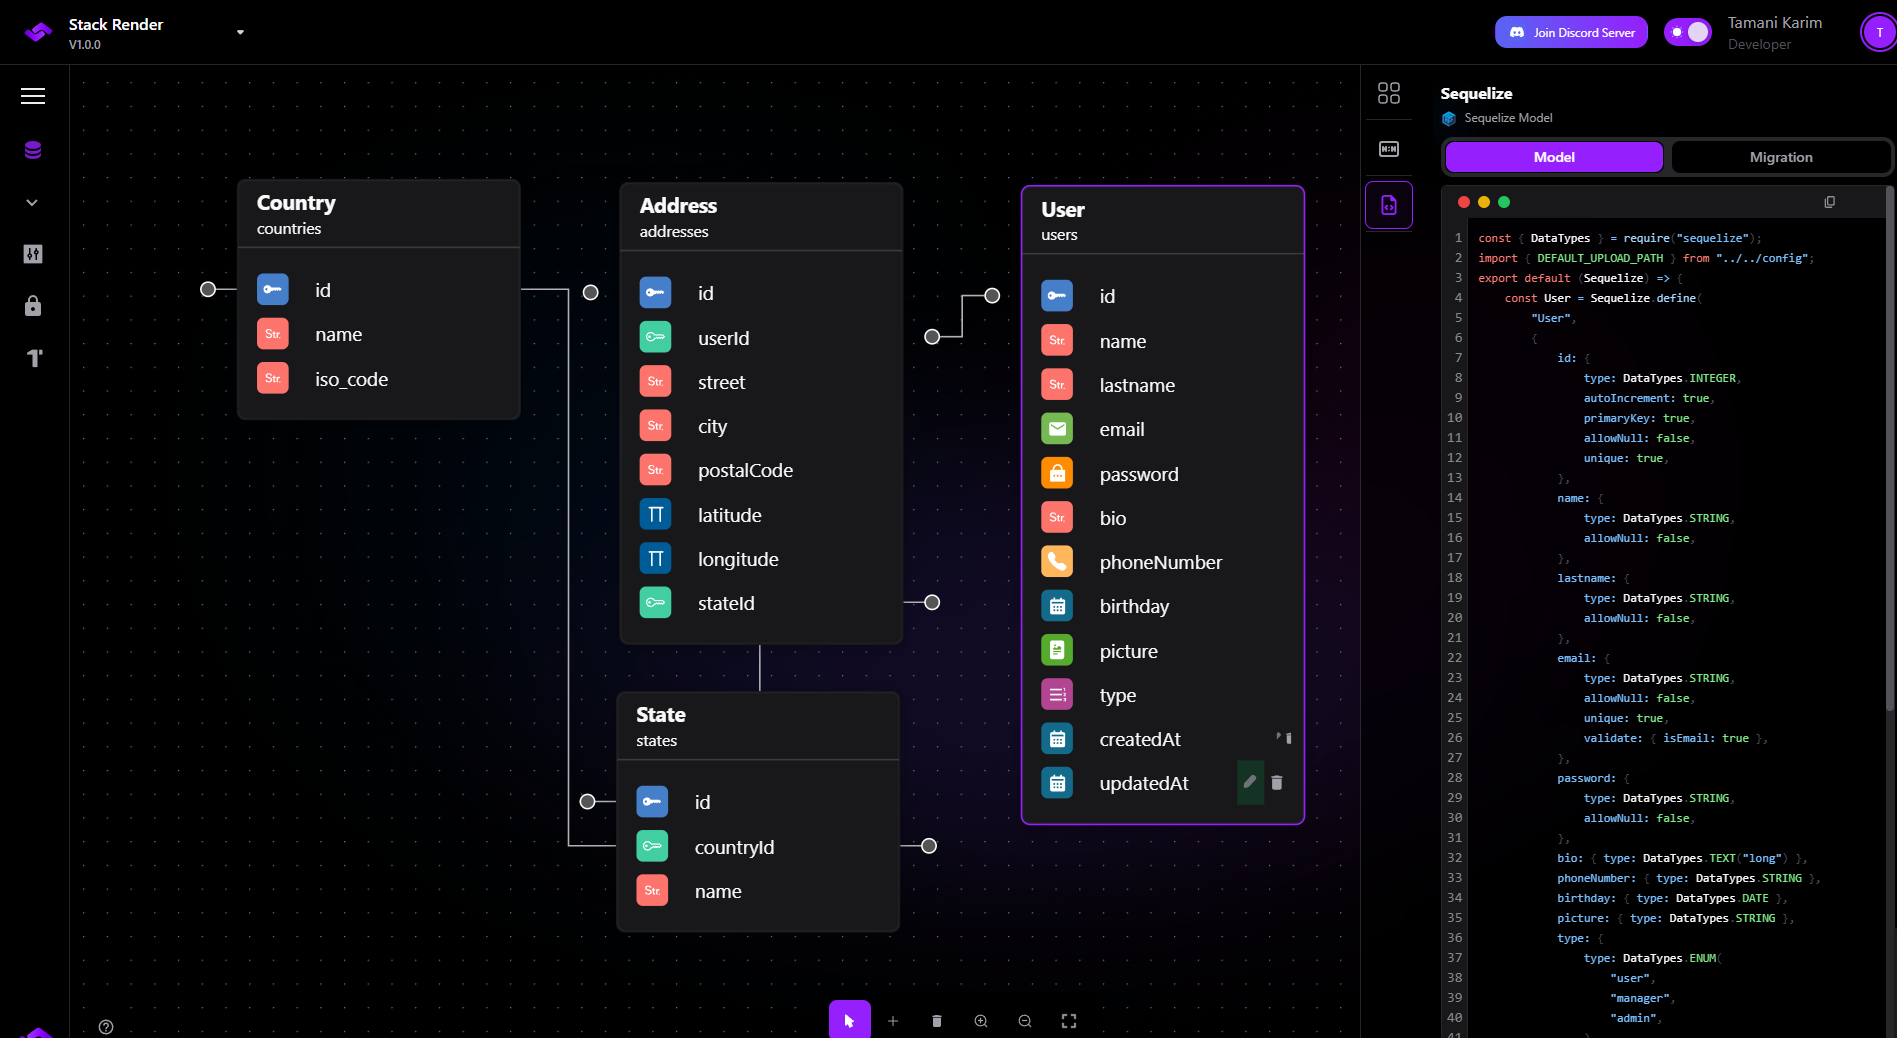Open the hamburger menu in the sidebar

click(33, 96)
